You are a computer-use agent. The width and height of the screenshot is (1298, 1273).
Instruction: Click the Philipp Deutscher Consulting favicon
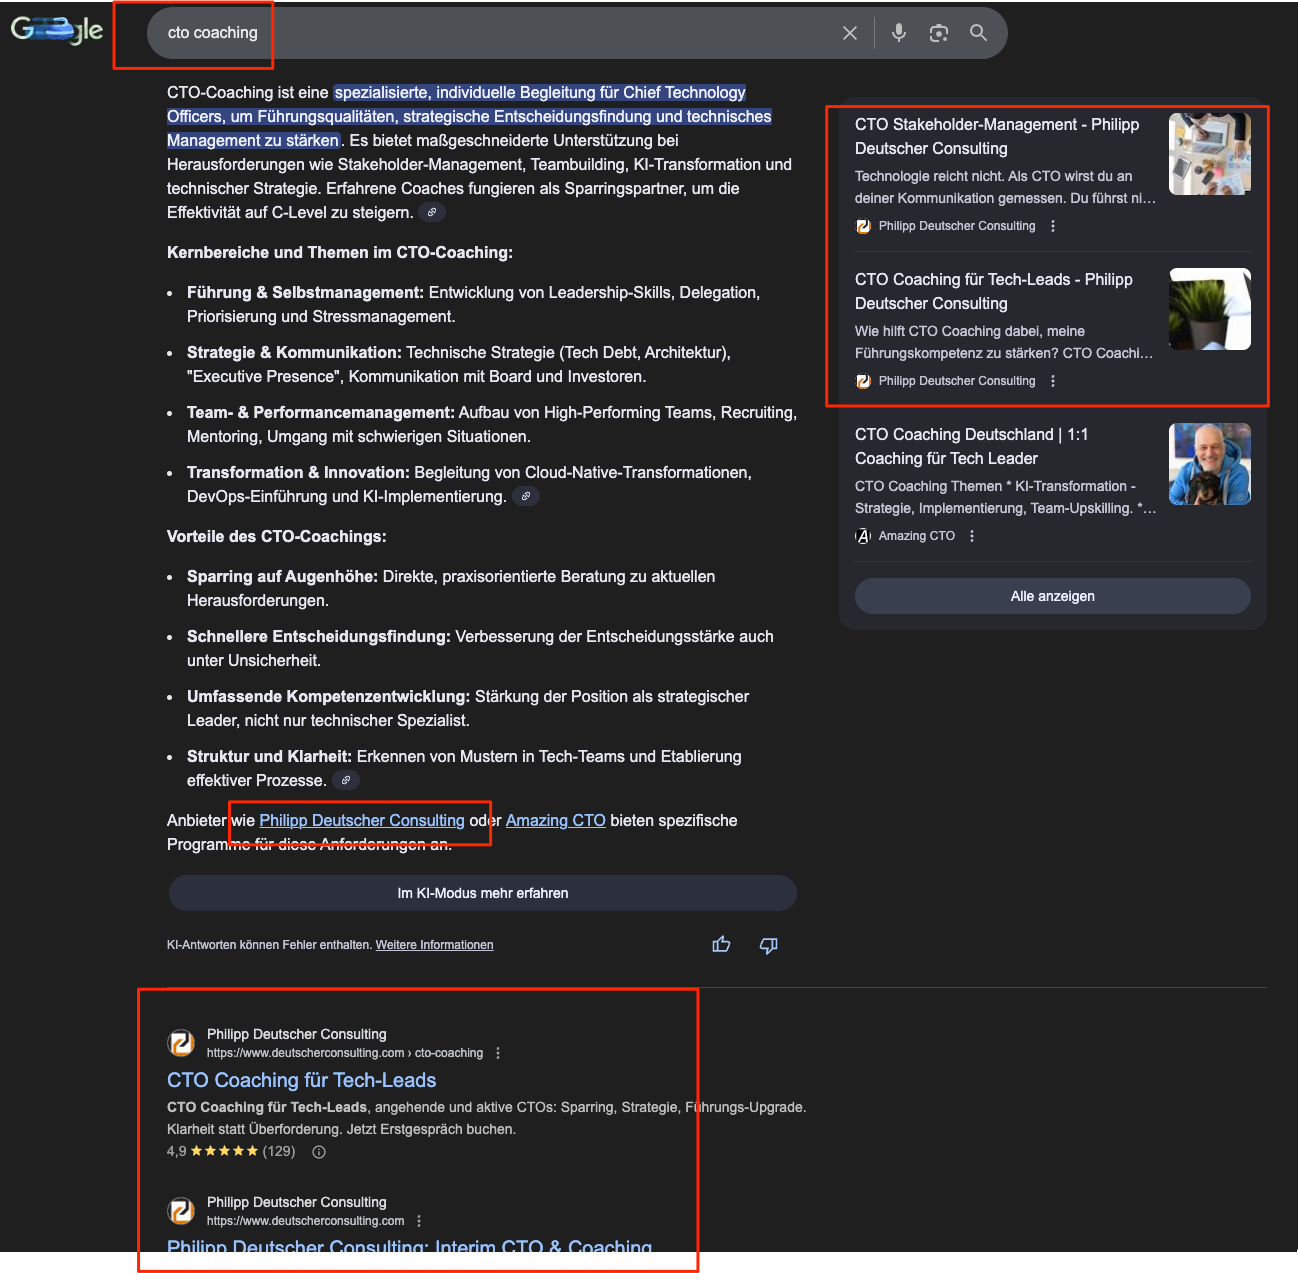181,1042
